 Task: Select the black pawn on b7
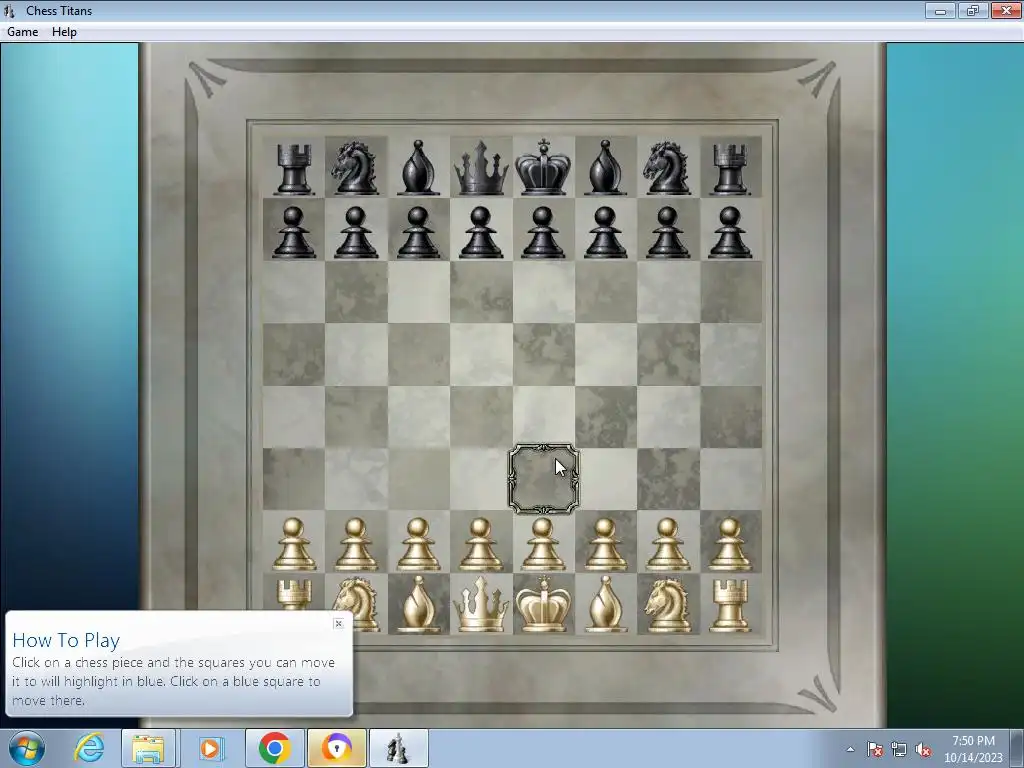pyautogui.click(x=356, y=232)
